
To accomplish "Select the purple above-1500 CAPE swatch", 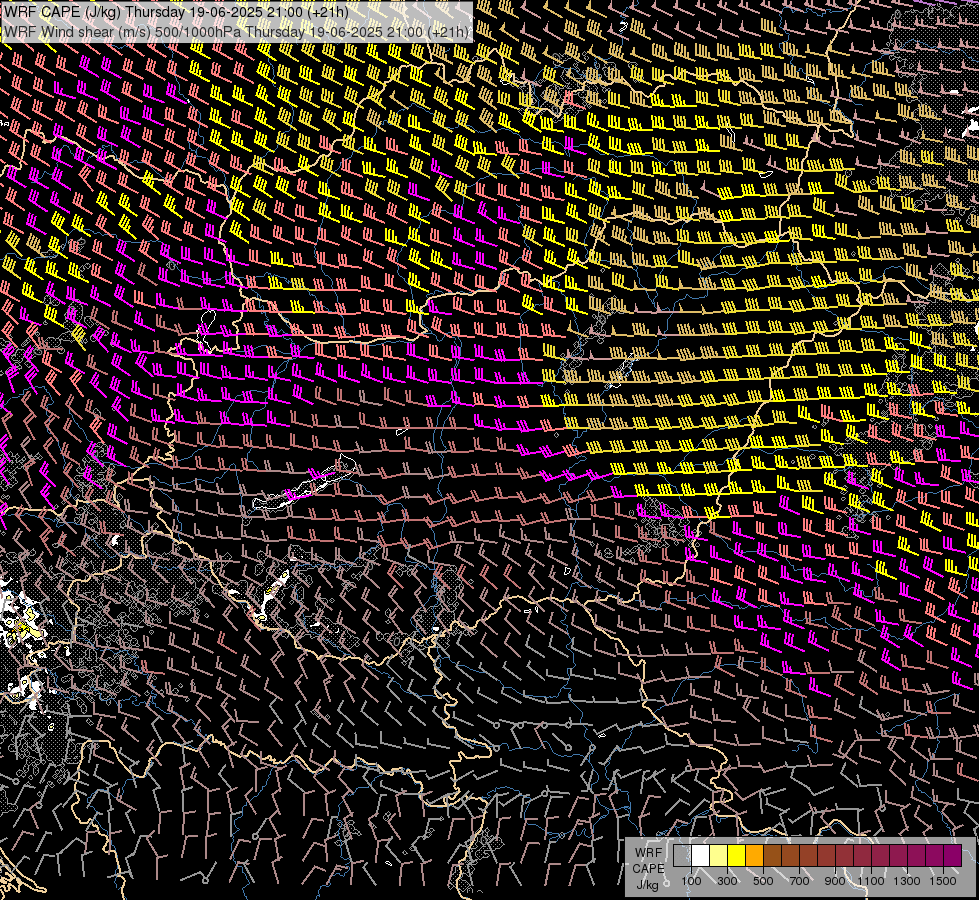I will [x=953, y=855].
